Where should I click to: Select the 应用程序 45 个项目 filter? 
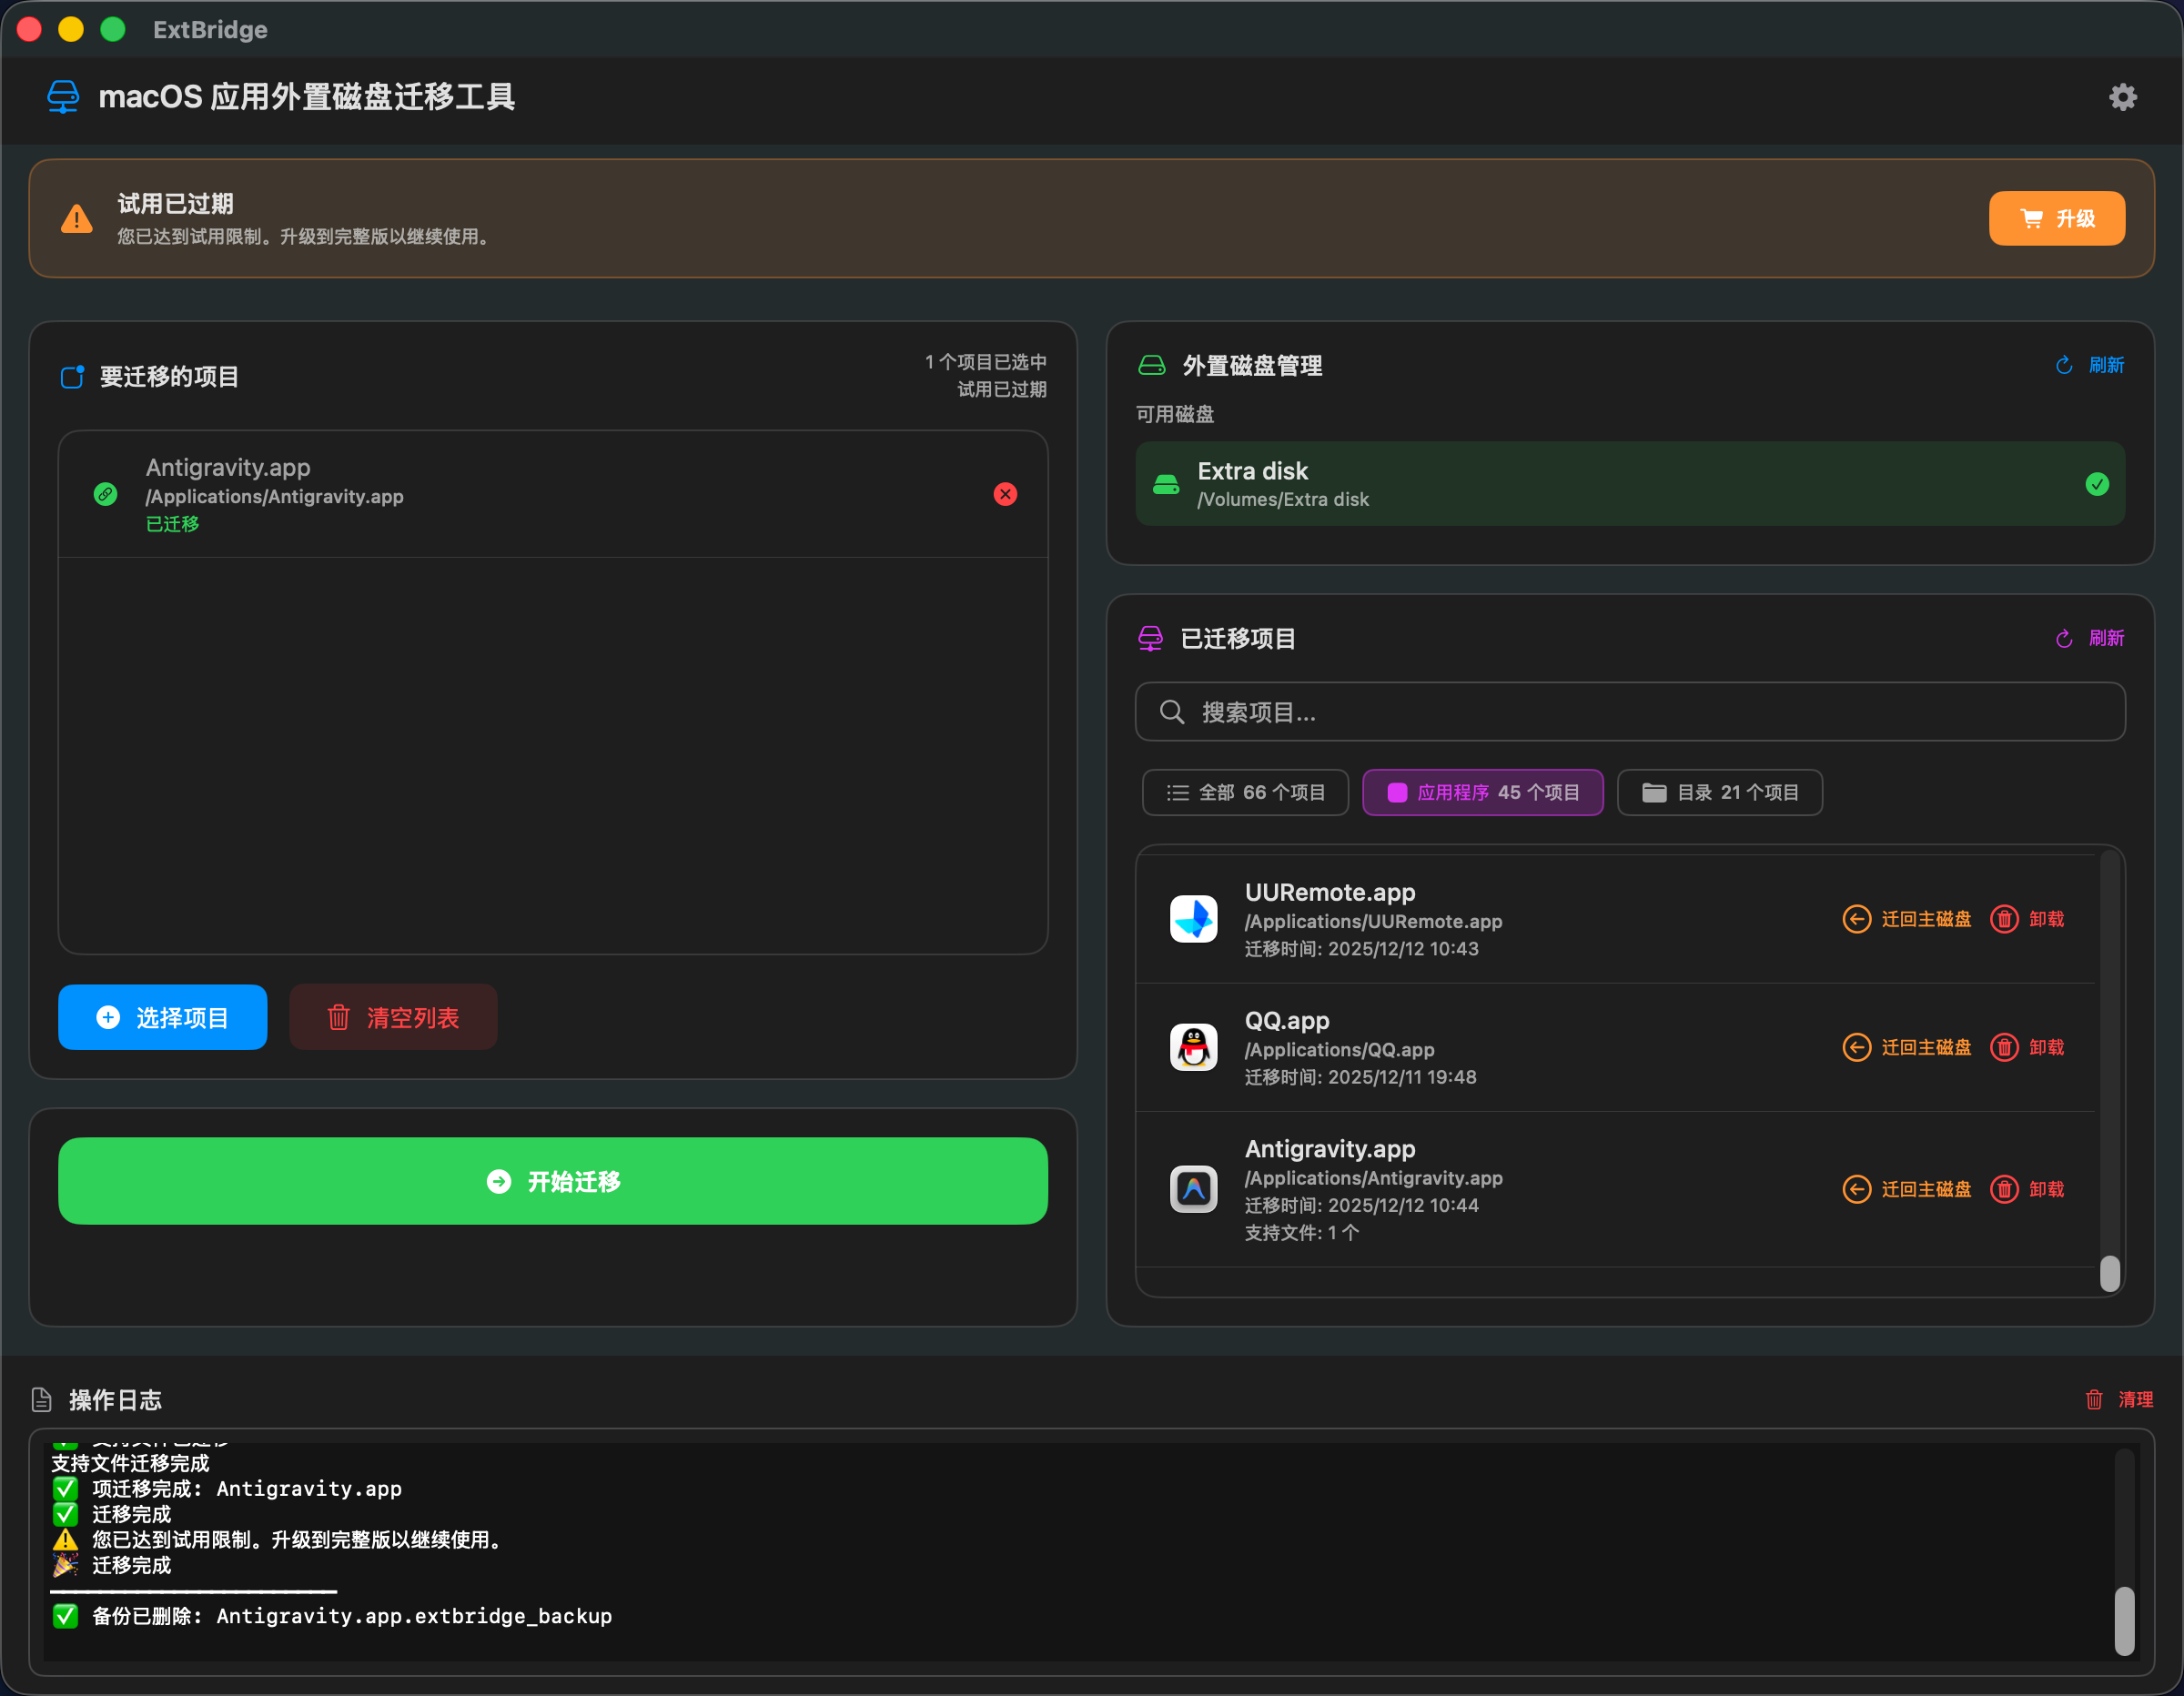click(x=1482, y=792)
